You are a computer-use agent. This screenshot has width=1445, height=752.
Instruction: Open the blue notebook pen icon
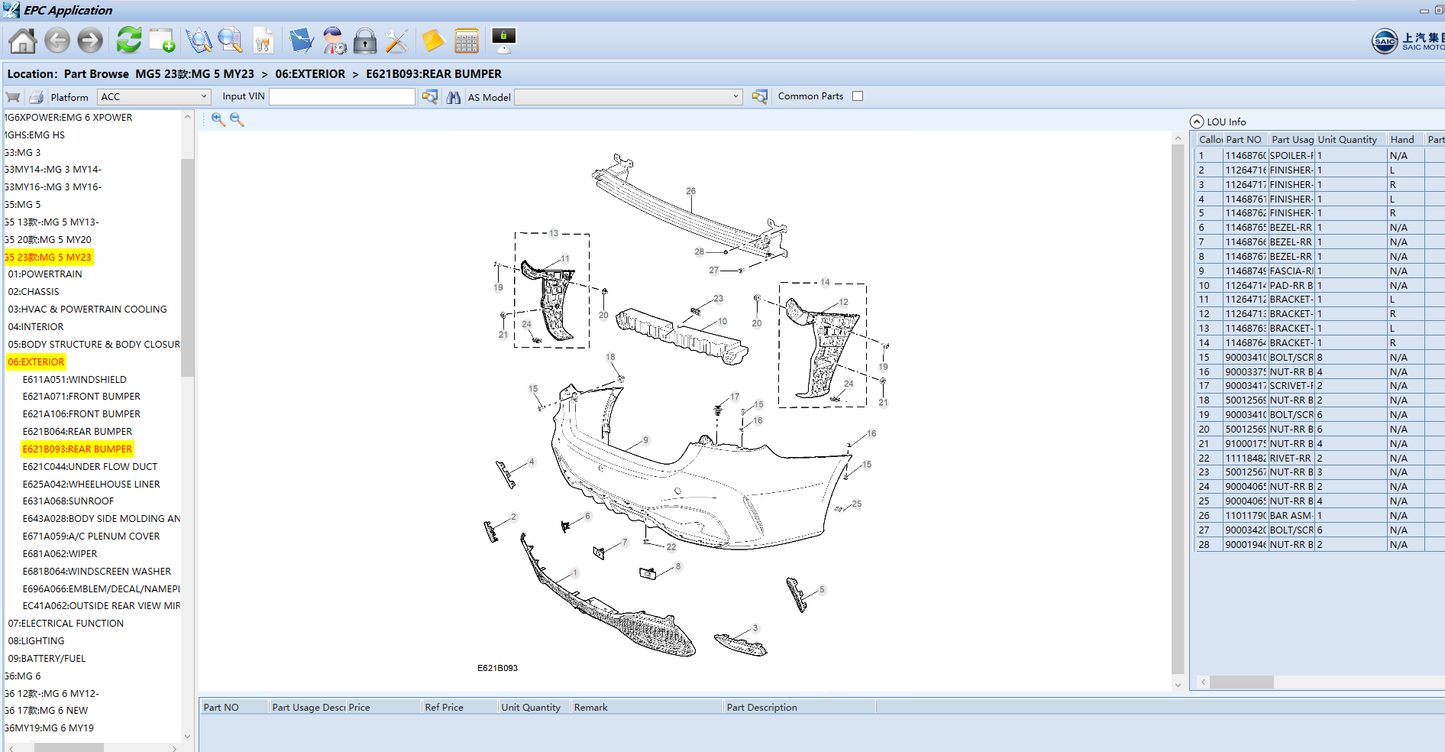point(301,40)
